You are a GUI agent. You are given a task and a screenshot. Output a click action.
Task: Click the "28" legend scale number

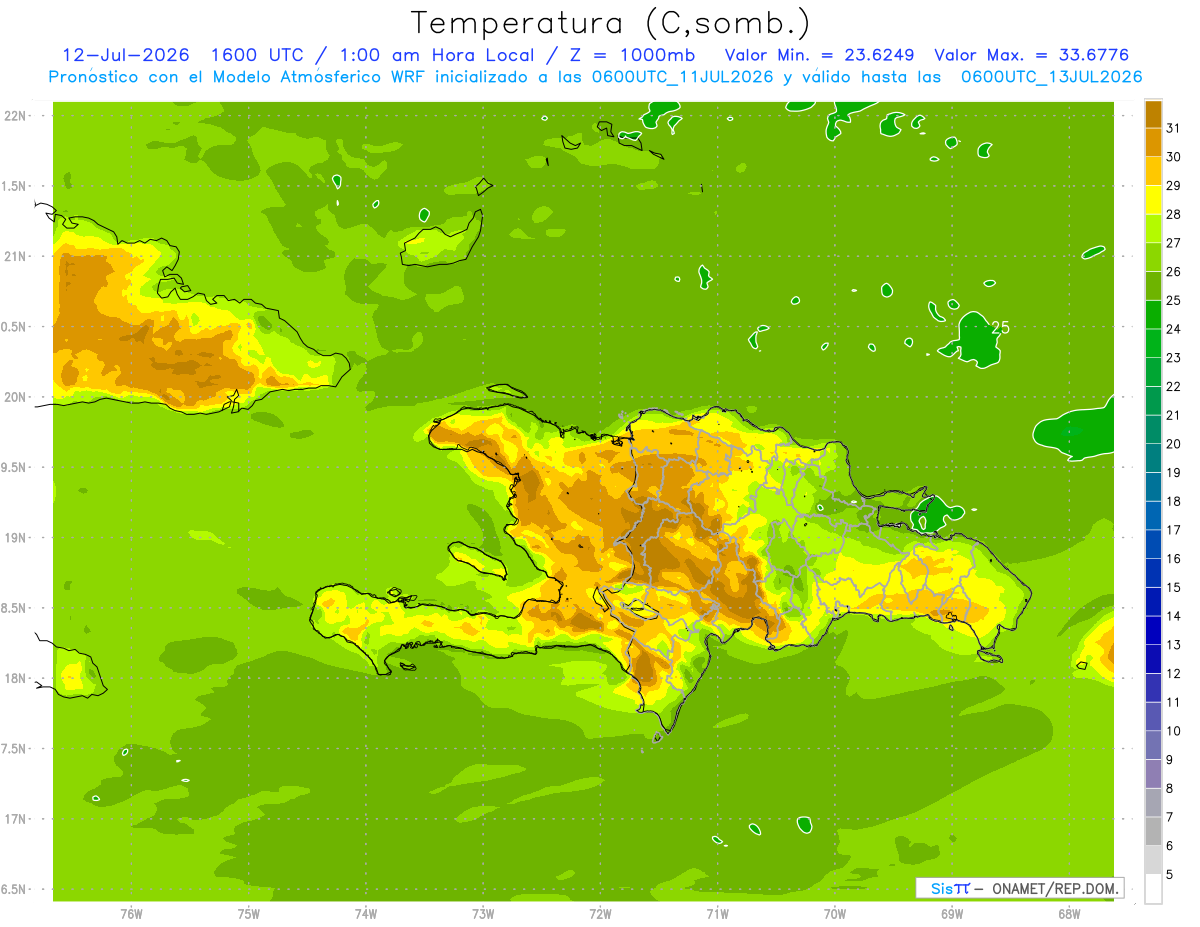click(x=1174, y=214)
